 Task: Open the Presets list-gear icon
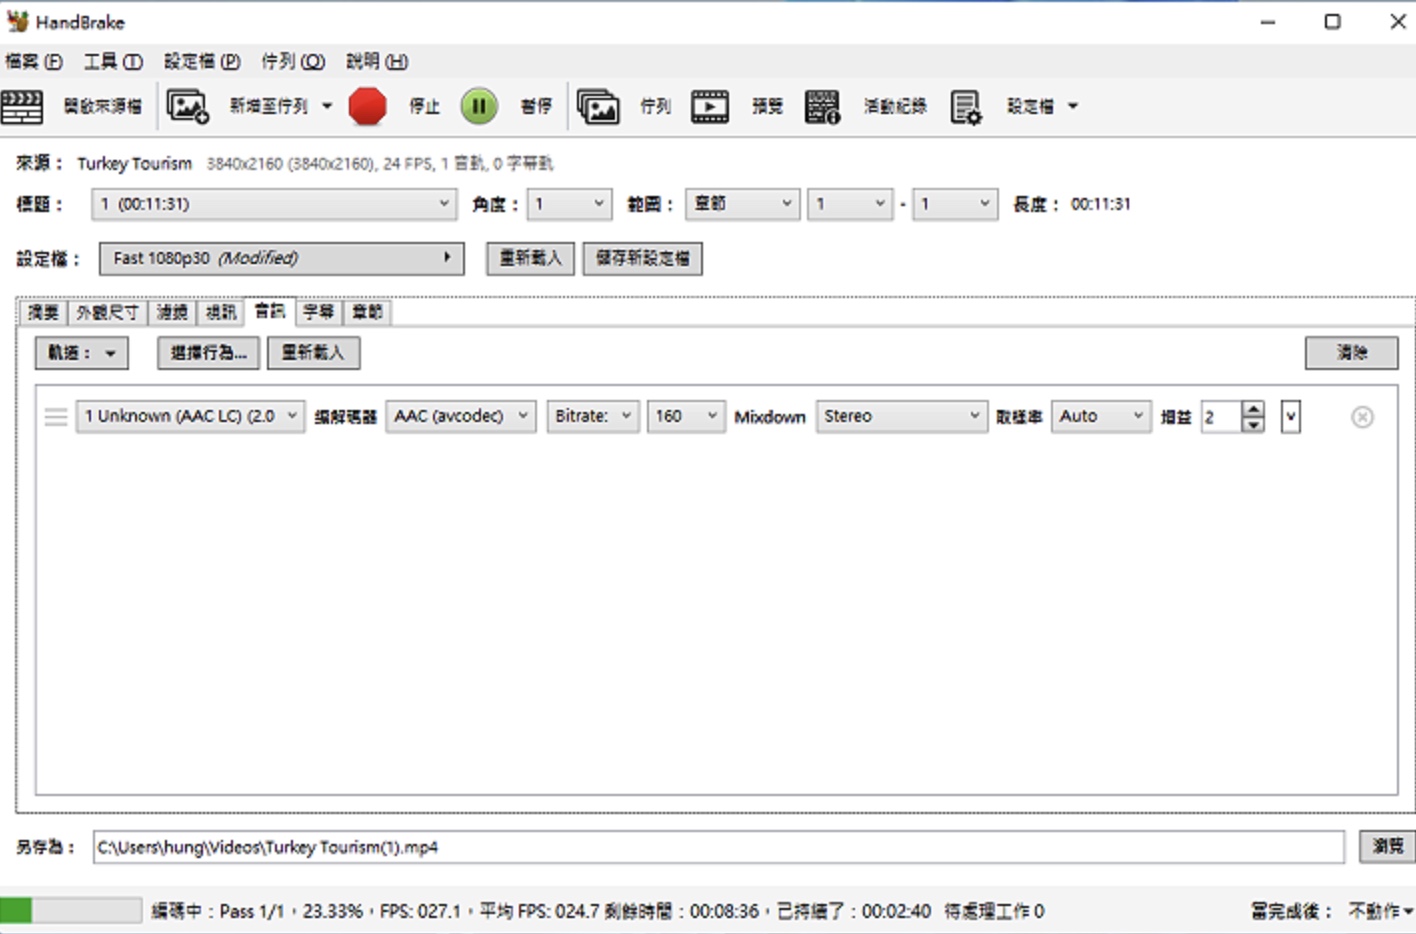pos(966,107)
